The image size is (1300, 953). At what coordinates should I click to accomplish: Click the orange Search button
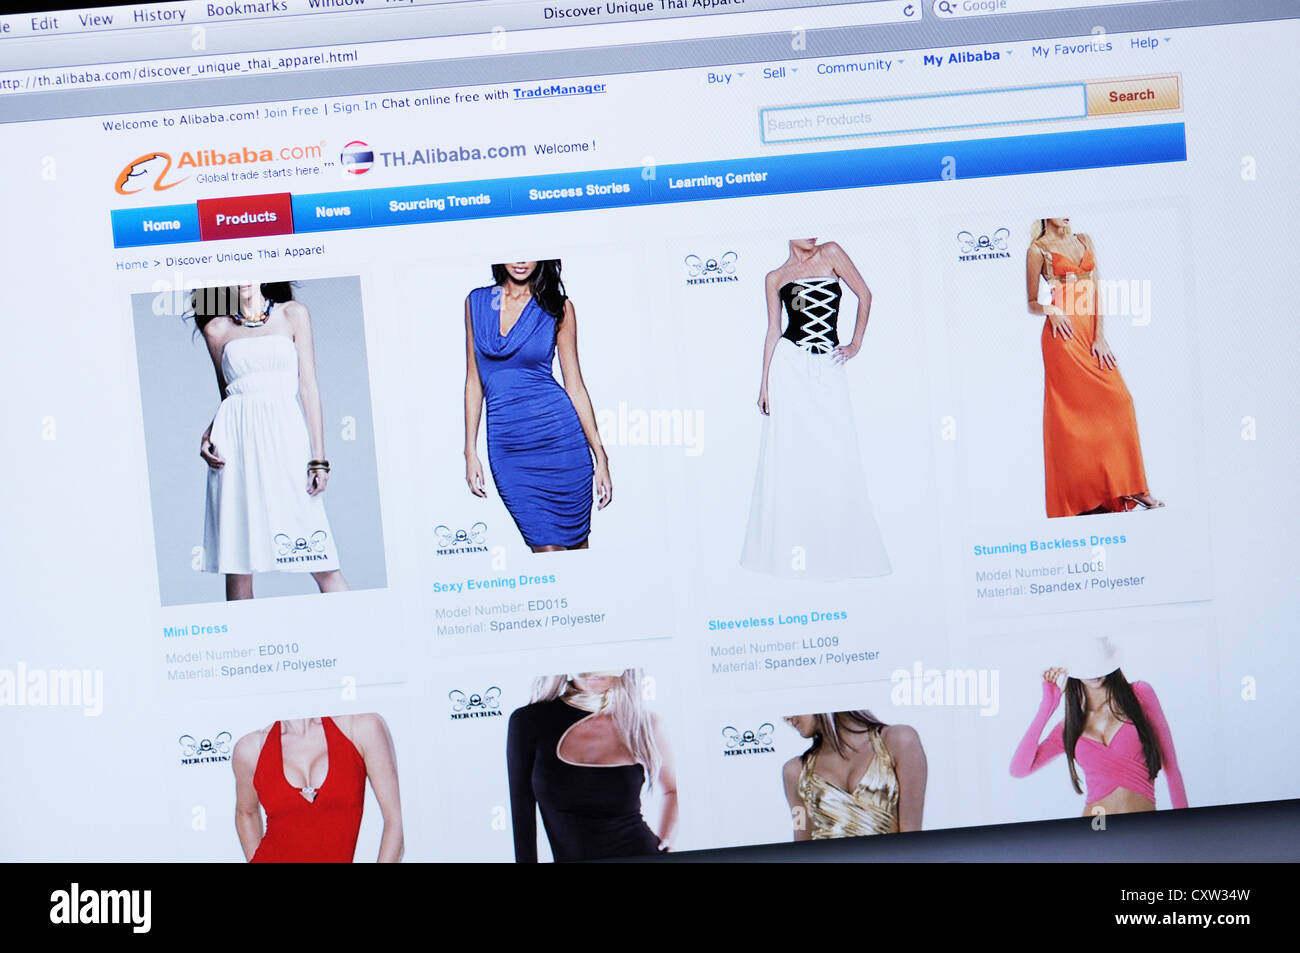point(1132,96)
